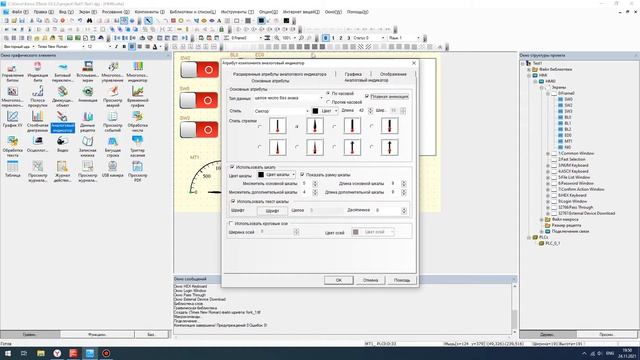640x360 pixels.
Task: Select the Управление битом element icon
Action: coord(12,71)
